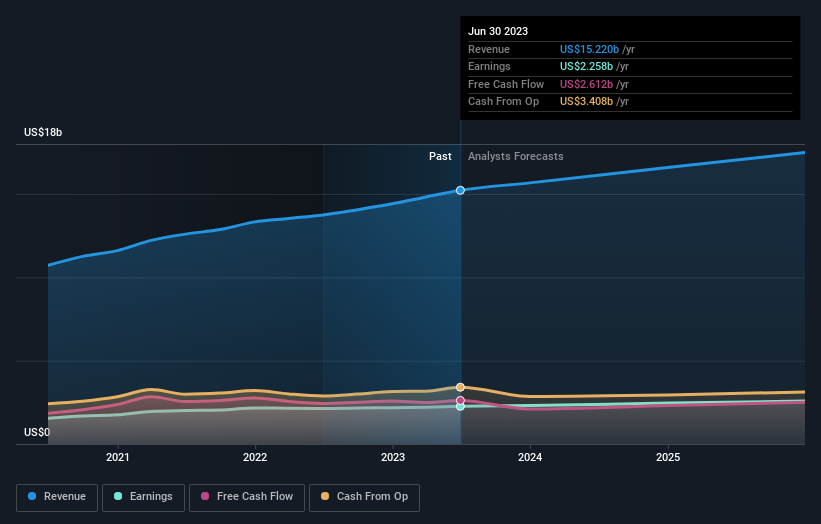The width and height of the screenshot is (821, 524).
Task: Click the US$3.408b cash from op value
Action: [586, 102]
